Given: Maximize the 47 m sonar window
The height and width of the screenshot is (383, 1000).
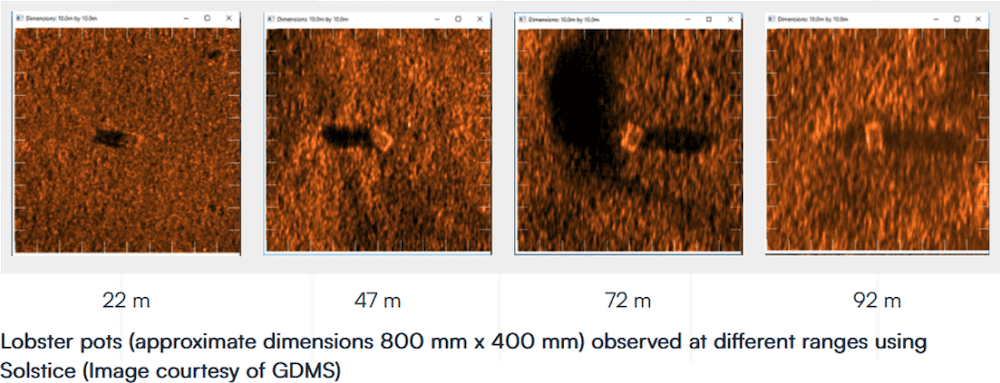Looking at the screenshot, I should tap(457, 20).
